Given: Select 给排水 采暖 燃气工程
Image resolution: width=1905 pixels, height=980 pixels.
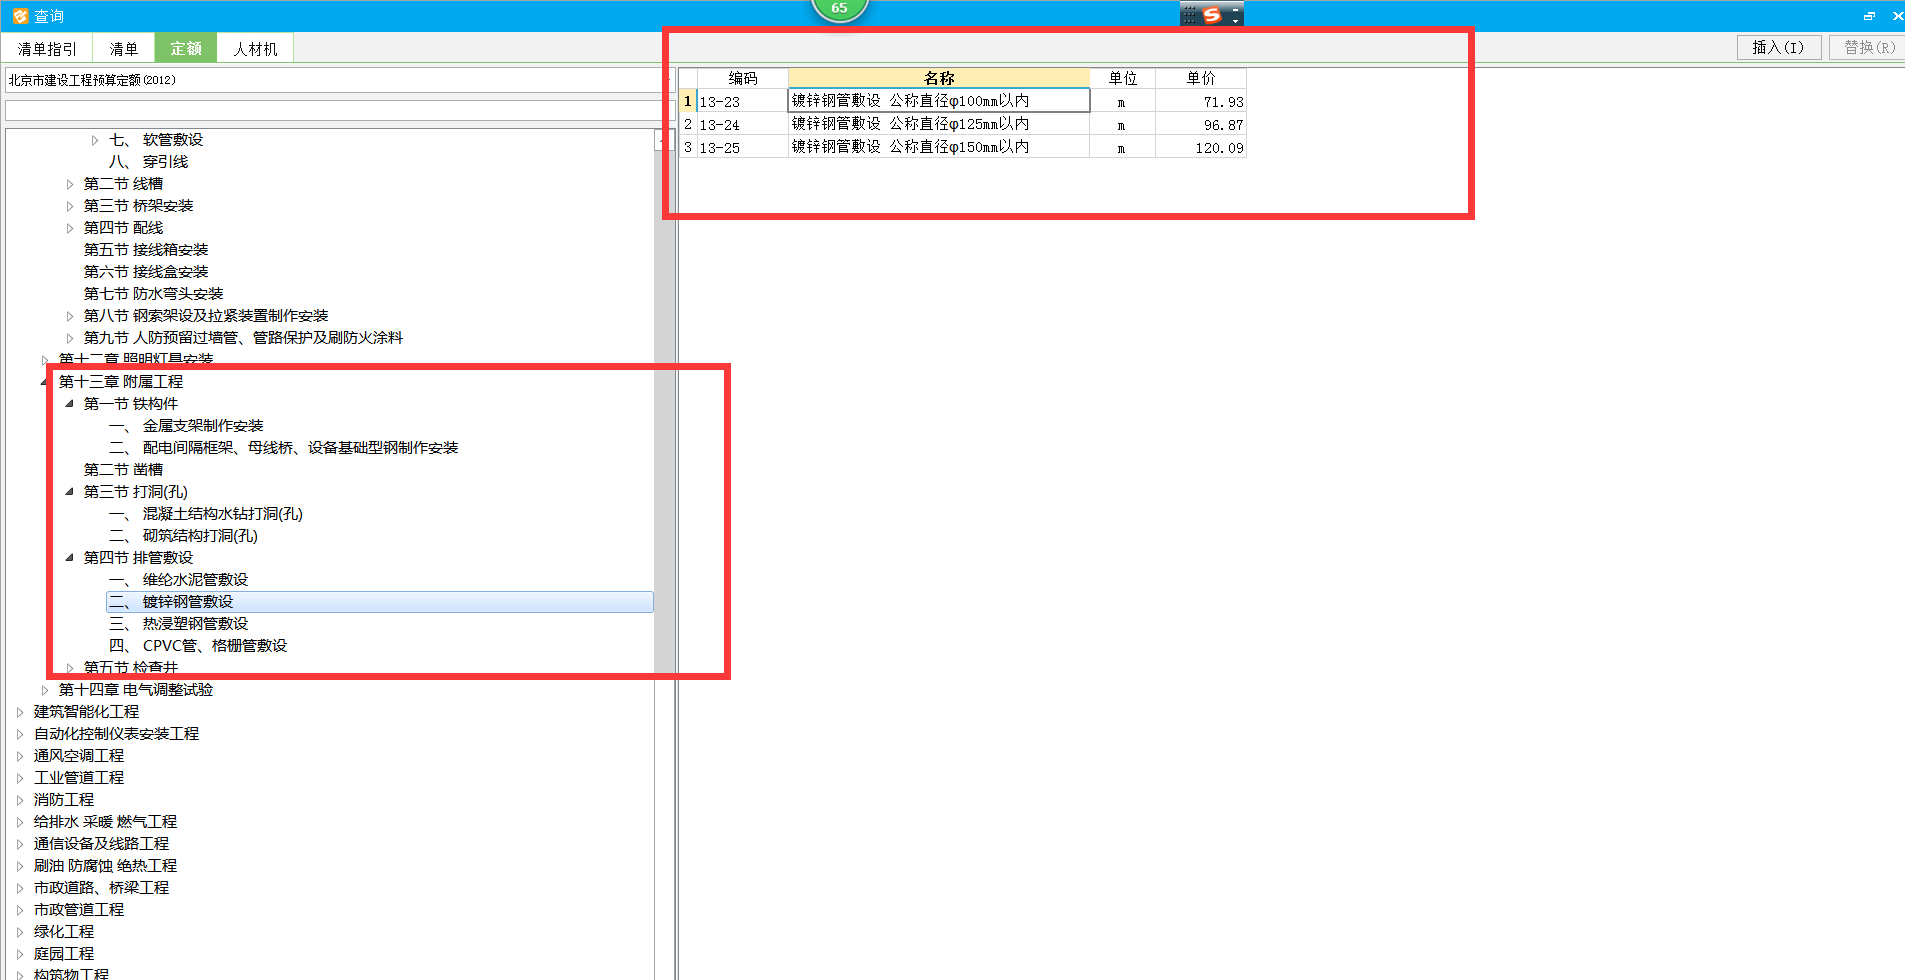Looking at the screenshot, I should click(105, 822).
